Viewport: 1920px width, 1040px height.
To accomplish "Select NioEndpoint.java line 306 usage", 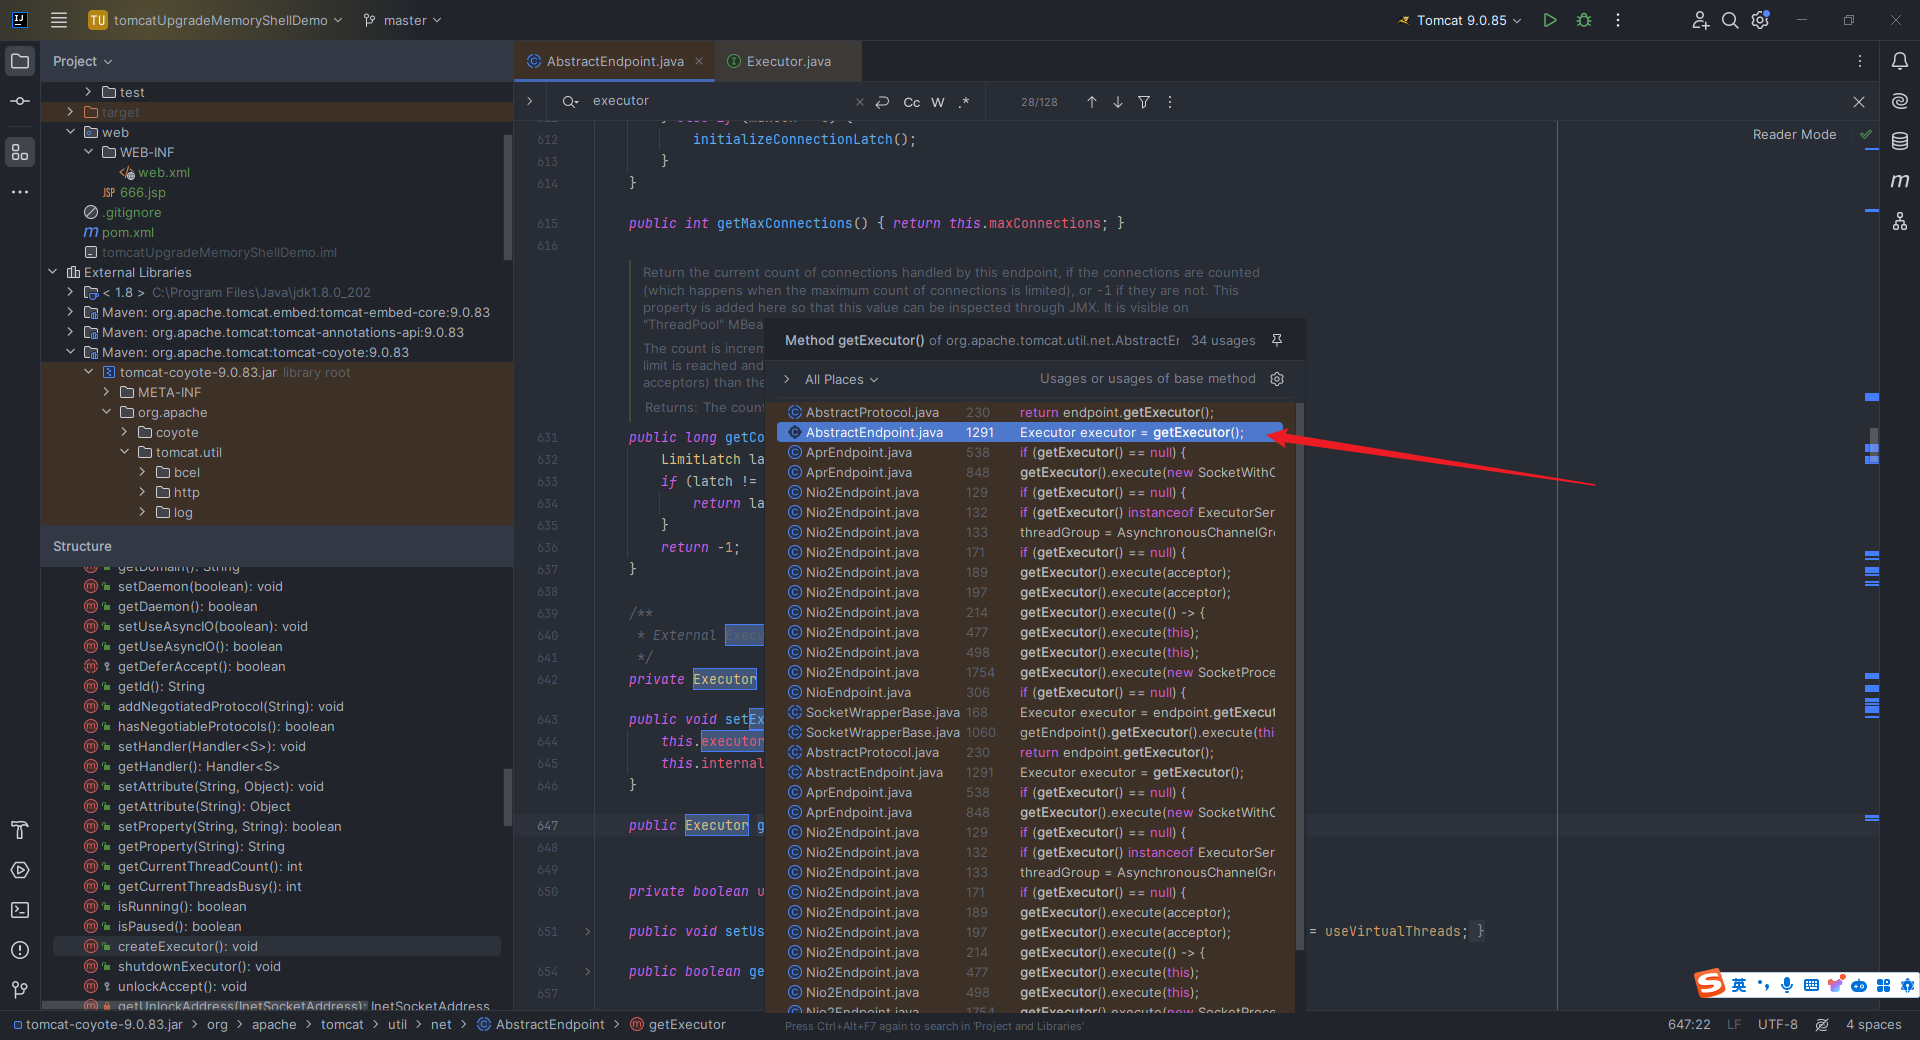I will pos(1030,692).
